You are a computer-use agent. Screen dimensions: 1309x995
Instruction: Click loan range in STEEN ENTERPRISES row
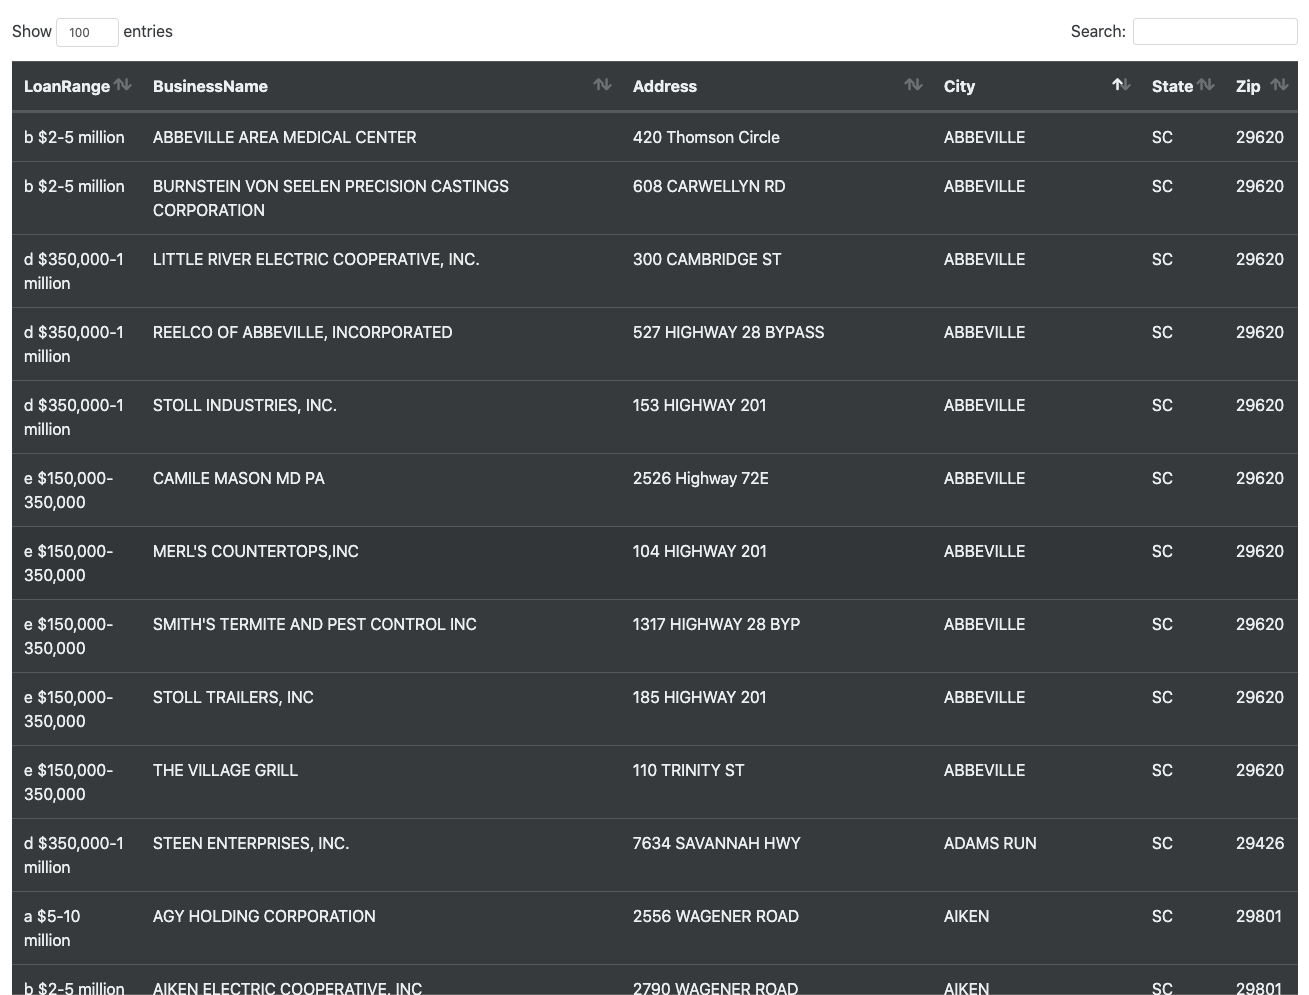(74, 855)
